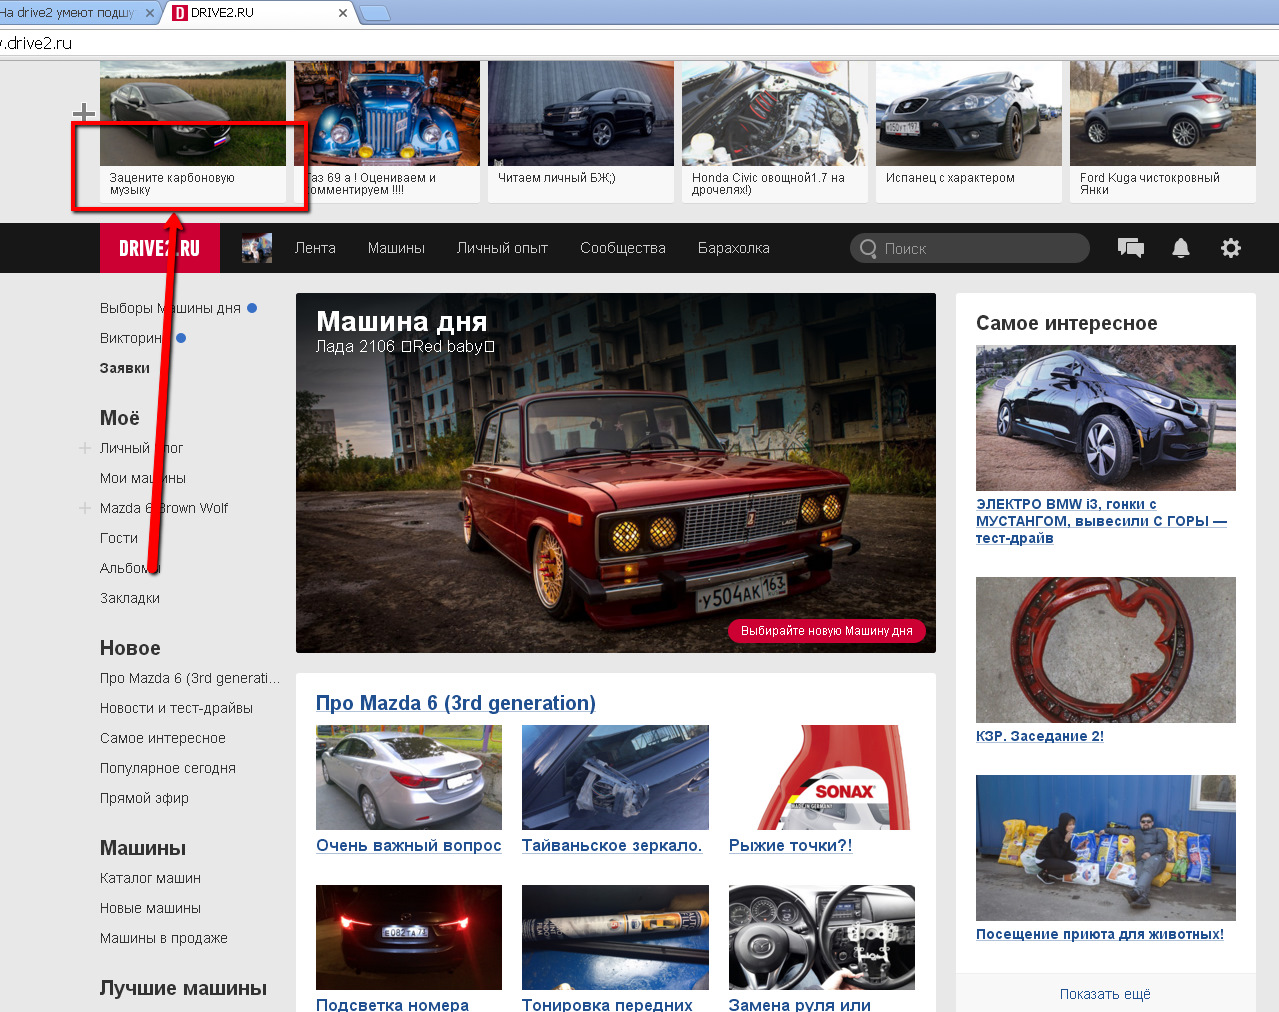Open the settings gear icon
The image size is (1279, 1012).
click(x=1231, y=248)
